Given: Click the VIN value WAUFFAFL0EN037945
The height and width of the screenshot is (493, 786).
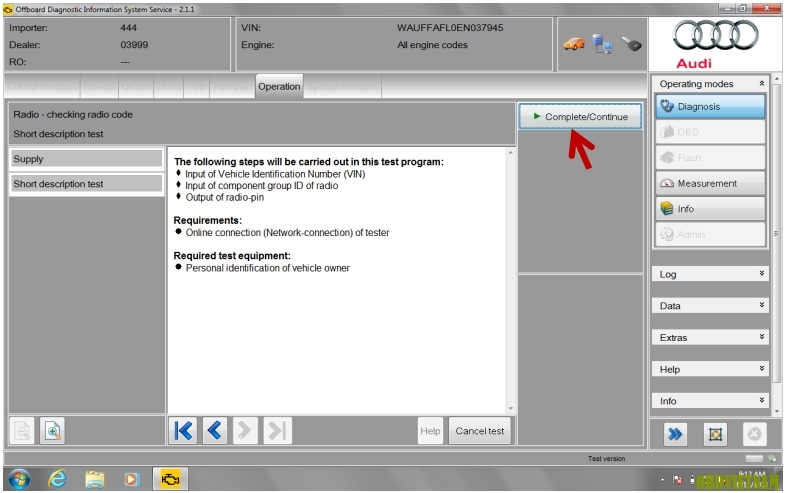Looking at the screenshot, I should pos(450,28).
